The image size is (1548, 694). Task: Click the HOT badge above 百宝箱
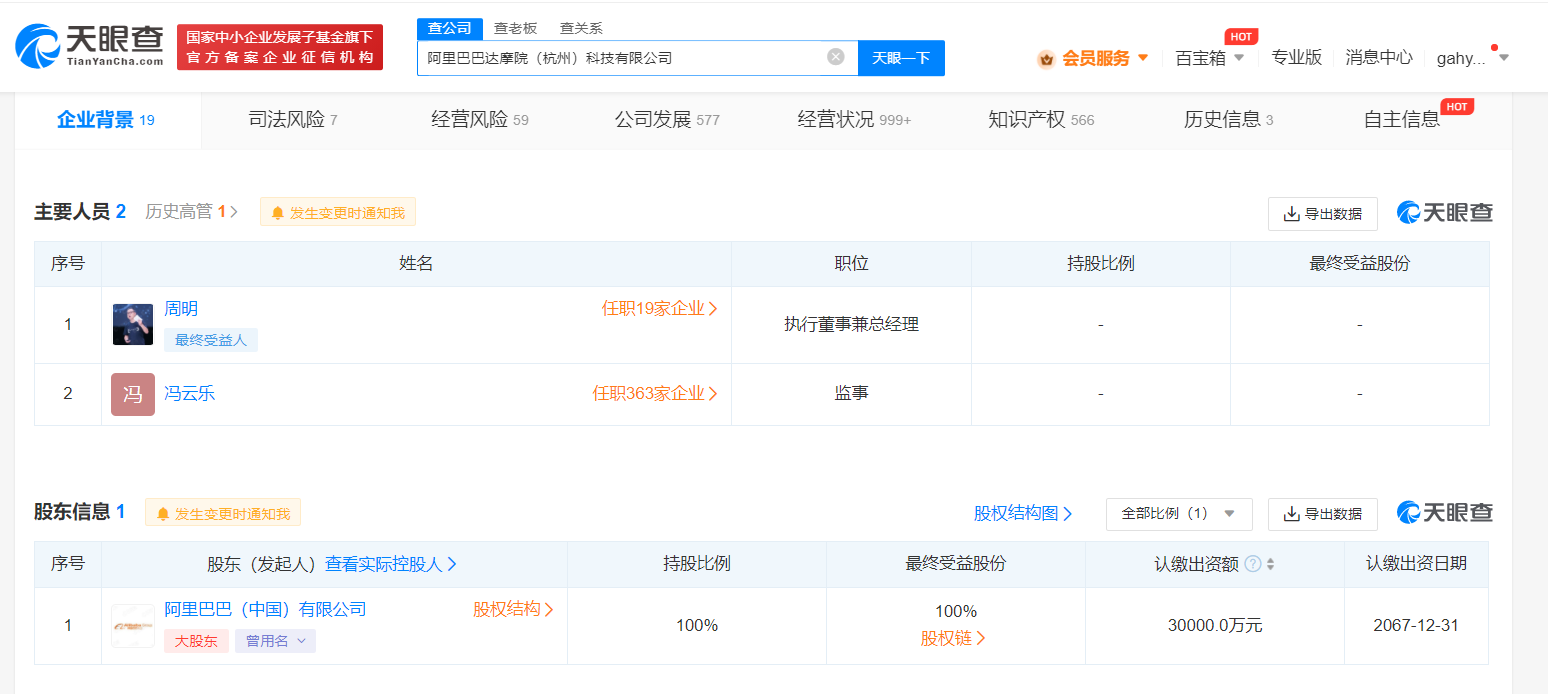[x=1241, y=37]
